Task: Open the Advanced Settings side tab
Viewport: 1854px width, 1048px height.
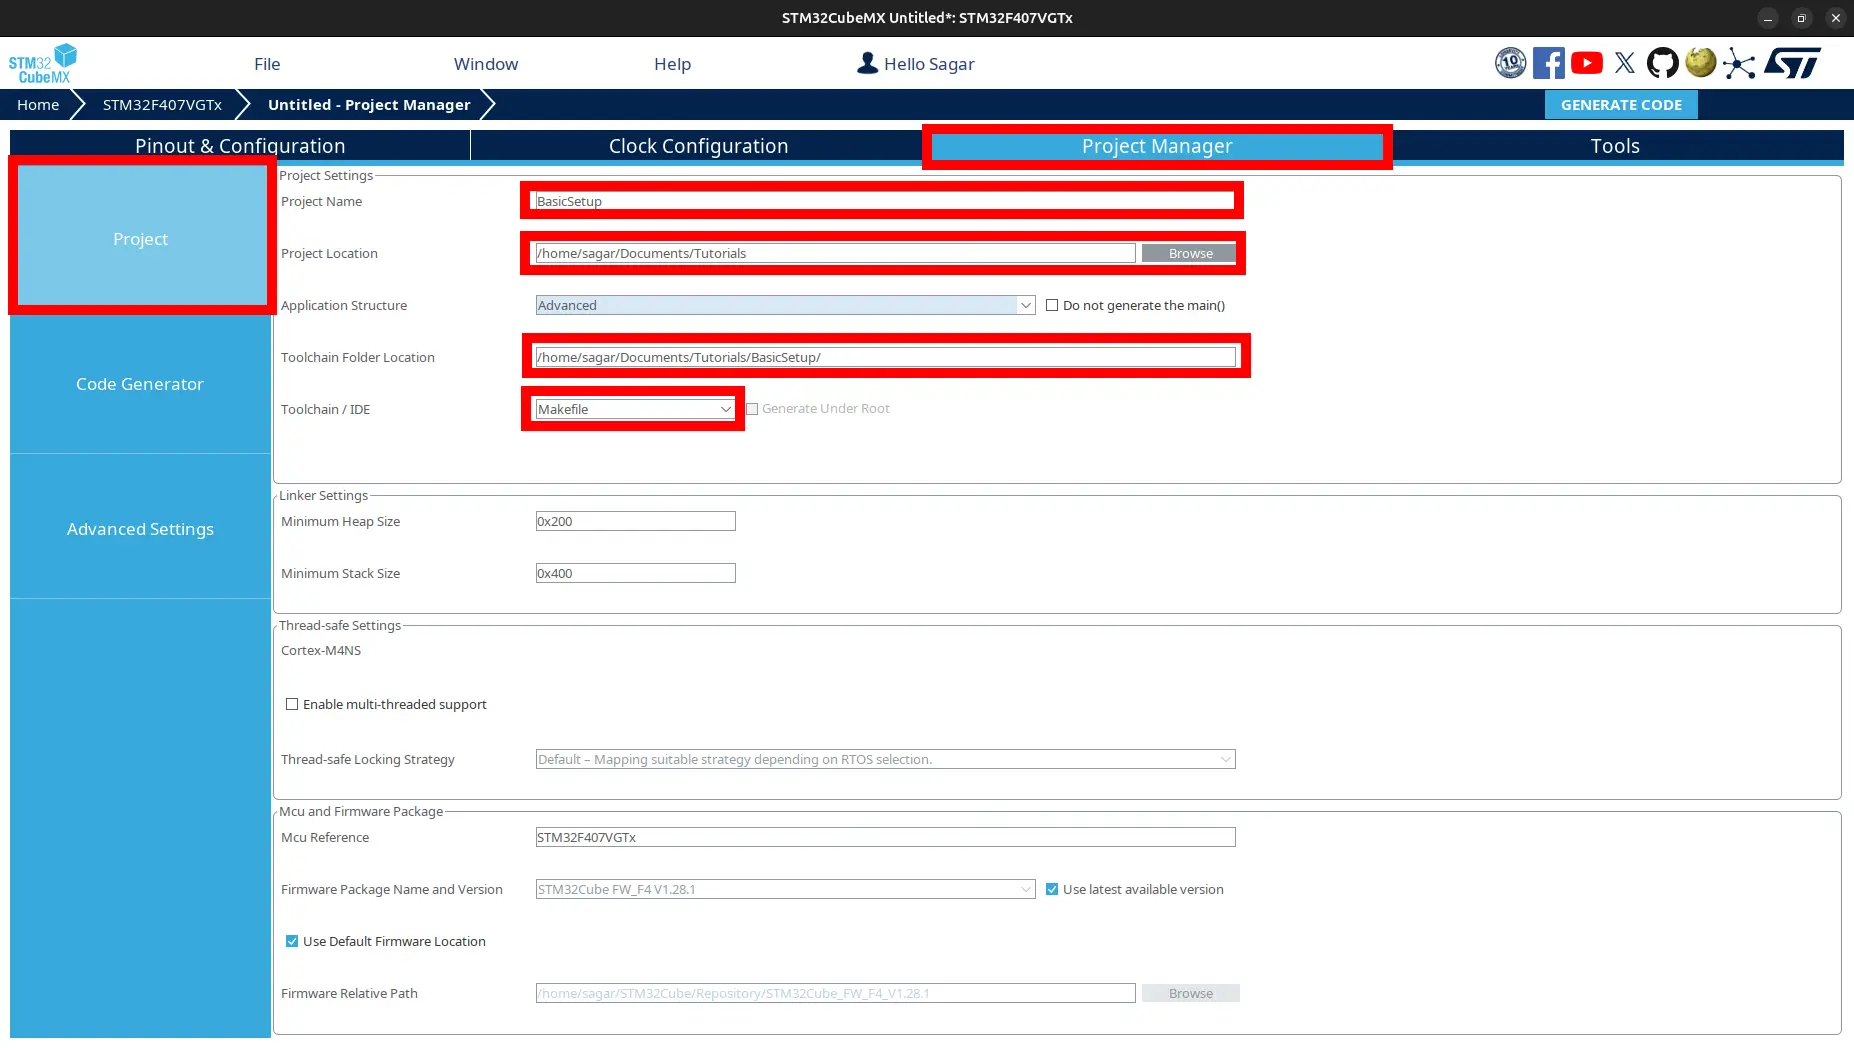Action: 140,529
